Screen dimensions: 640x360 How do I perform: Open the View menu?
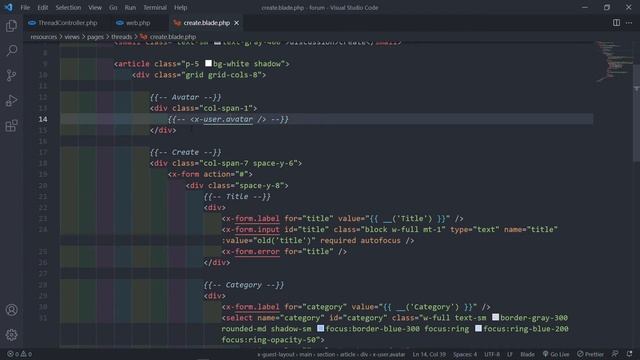click(x=95, y=7)
